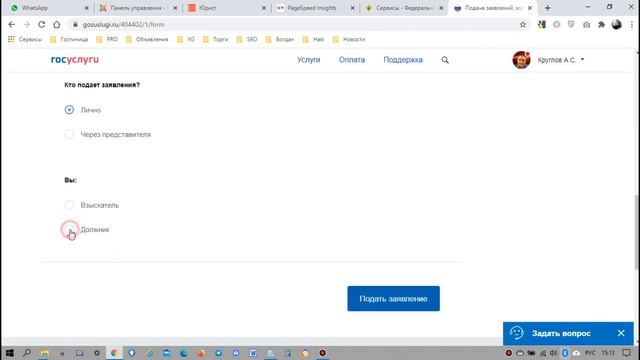Click the camera extension icon
Screen dimensions: 640x360
587,24
